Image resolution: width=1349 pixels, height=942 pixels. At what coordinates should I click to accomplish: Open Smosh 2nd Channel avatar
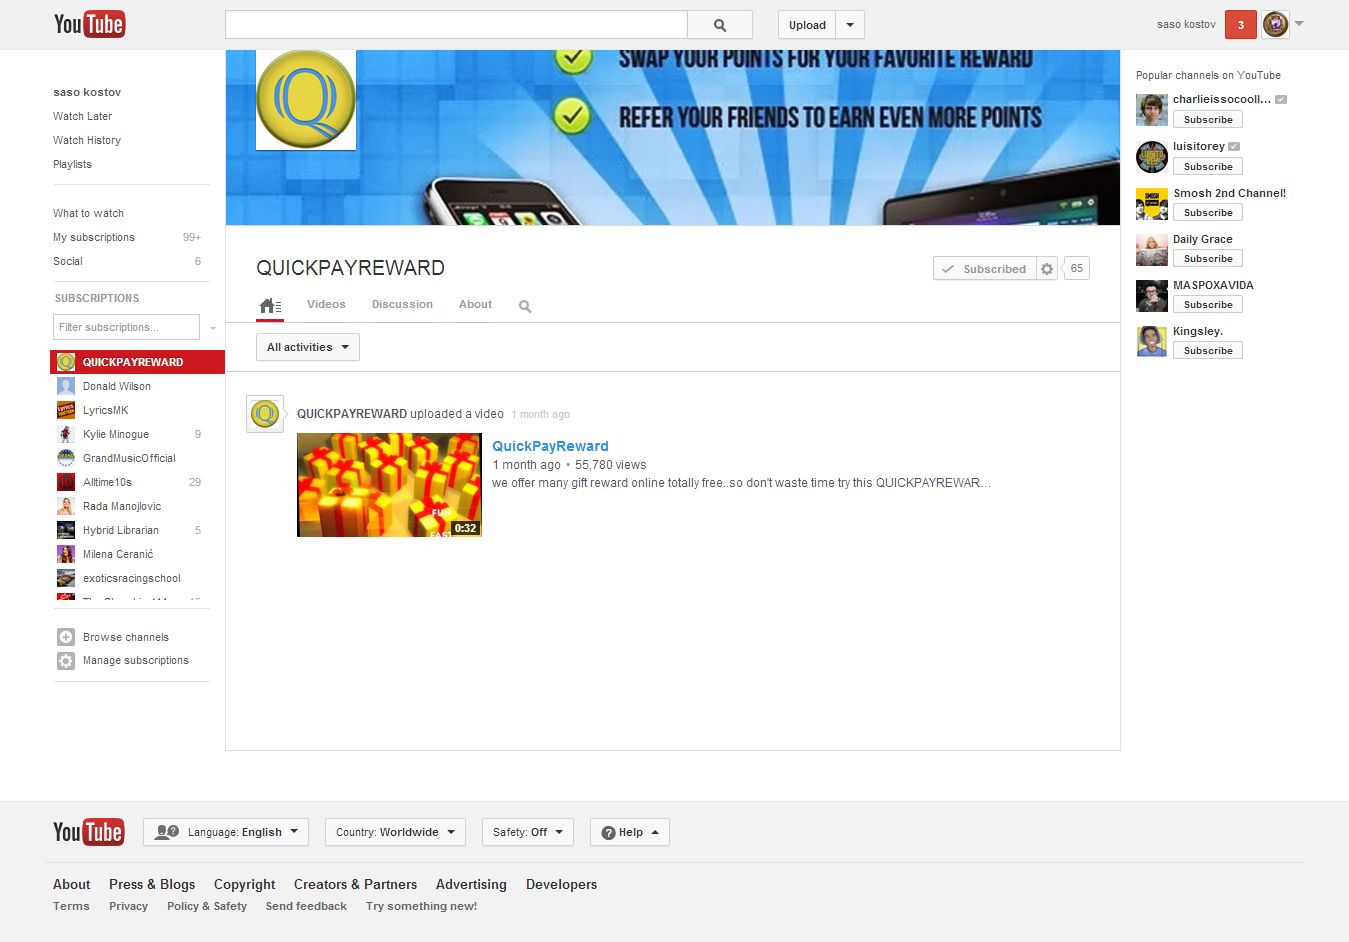click(1152, 203)
